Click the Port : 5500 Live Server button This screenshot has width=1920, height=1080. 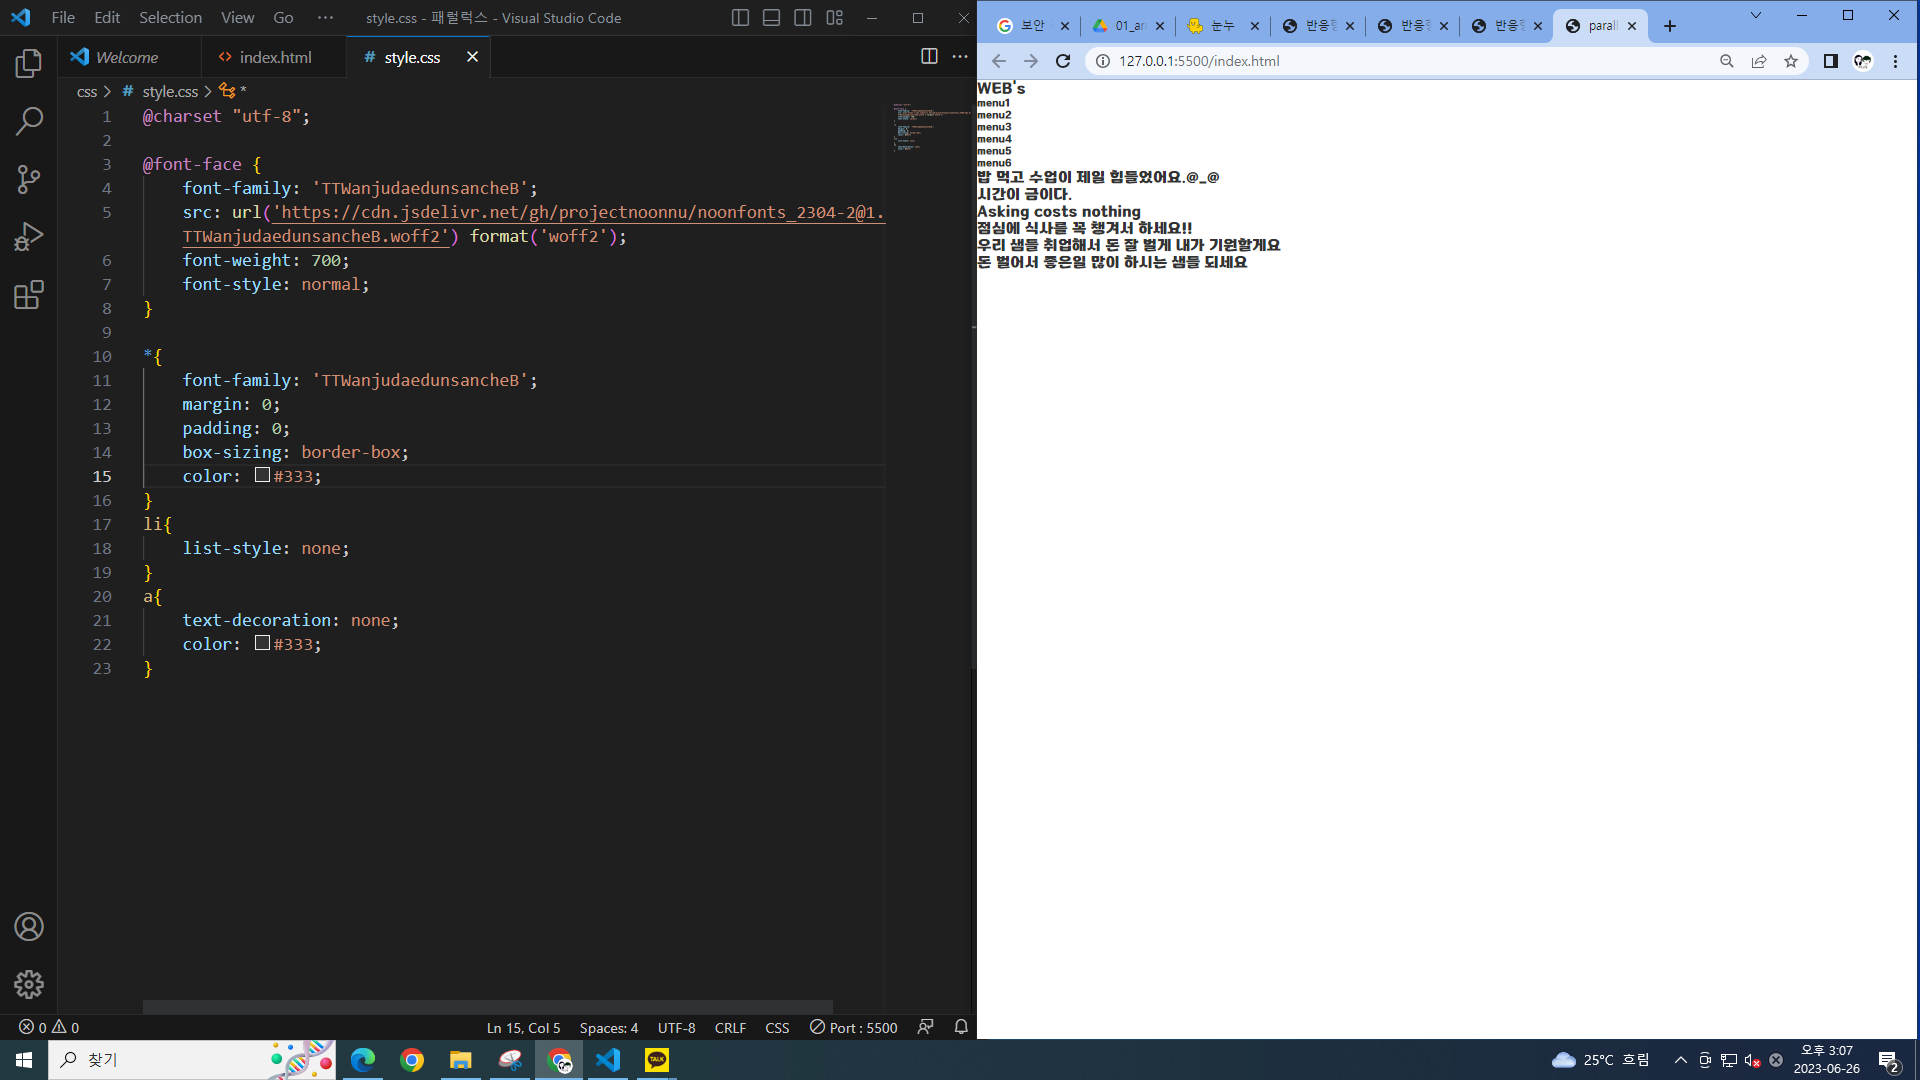pyautogui.click(x=853, y=1027)
